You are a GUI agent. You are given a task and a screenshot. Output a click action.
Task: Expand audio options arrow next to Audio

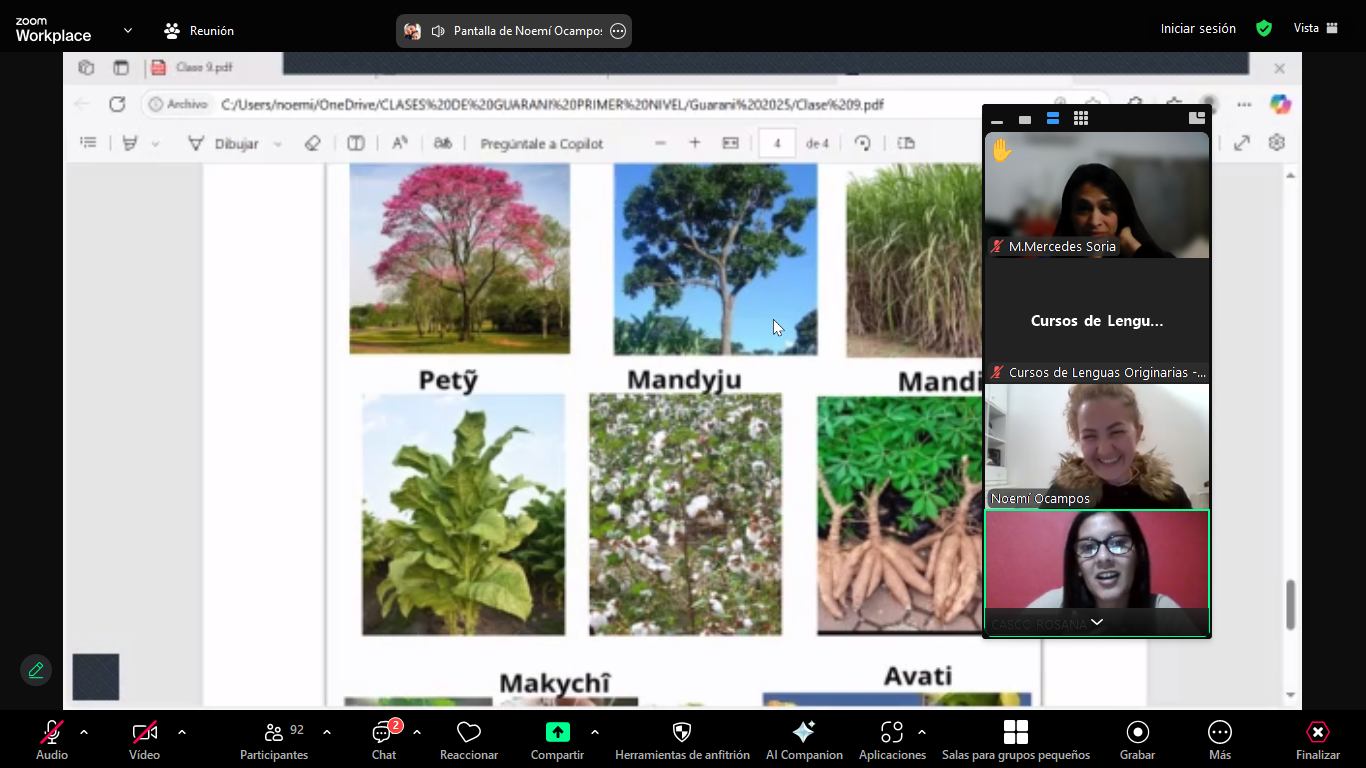point(84,732)
